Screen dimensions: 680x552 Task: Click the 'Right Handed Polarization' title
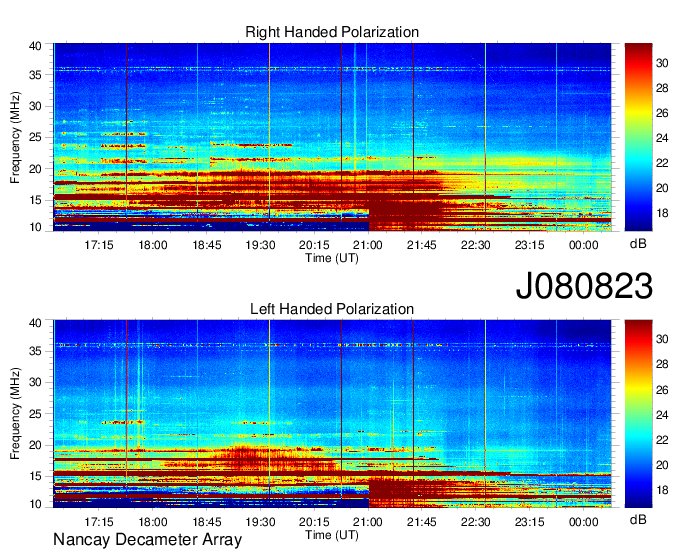(x=332, y=32)
